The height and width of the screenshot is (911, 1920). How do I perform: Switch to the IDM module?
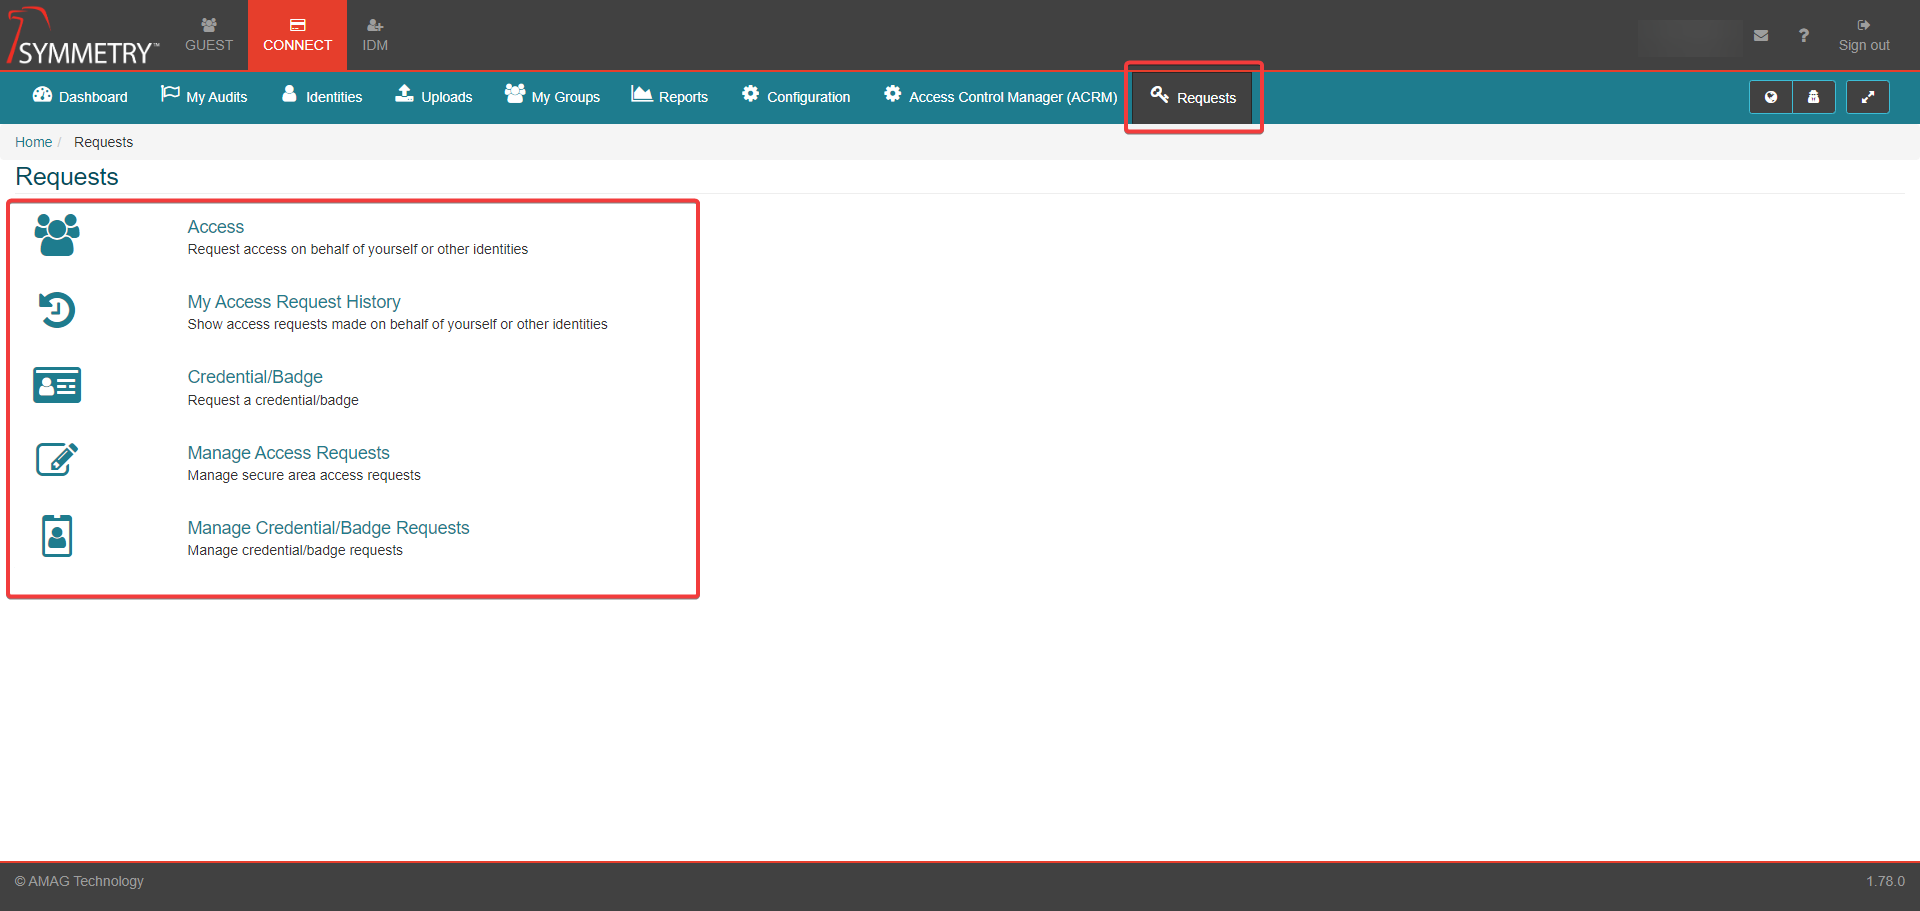375,35
